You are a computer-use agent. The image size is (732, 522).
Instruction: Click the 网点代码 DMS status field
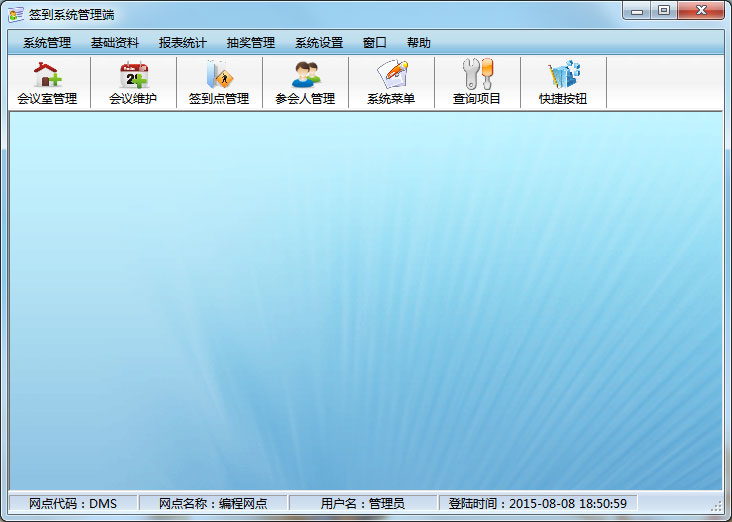pos(73,503)
